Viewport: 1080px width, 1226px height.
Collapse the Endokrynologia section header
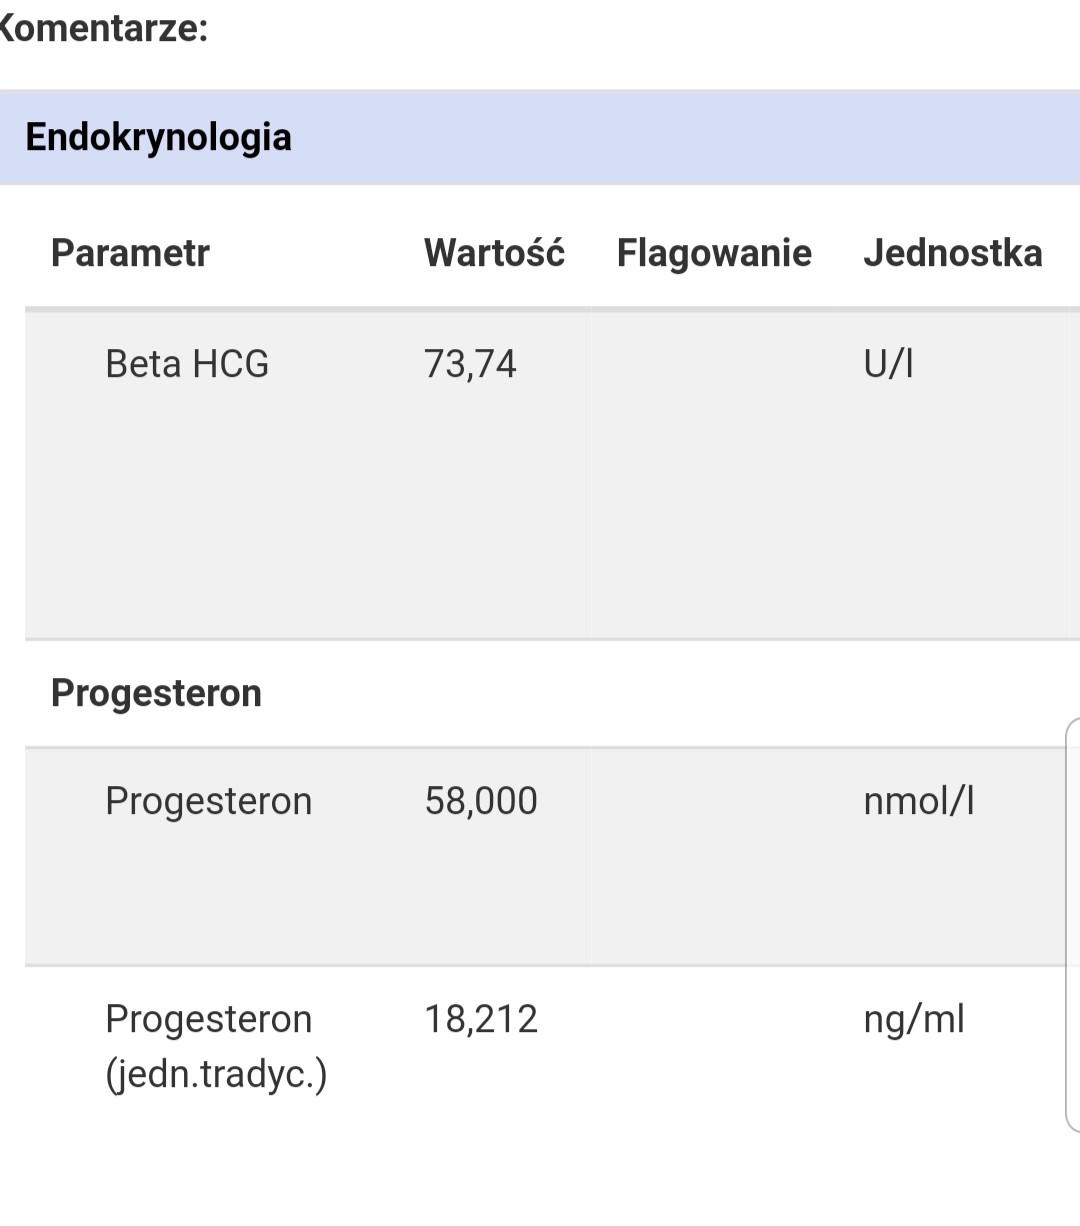158,137
